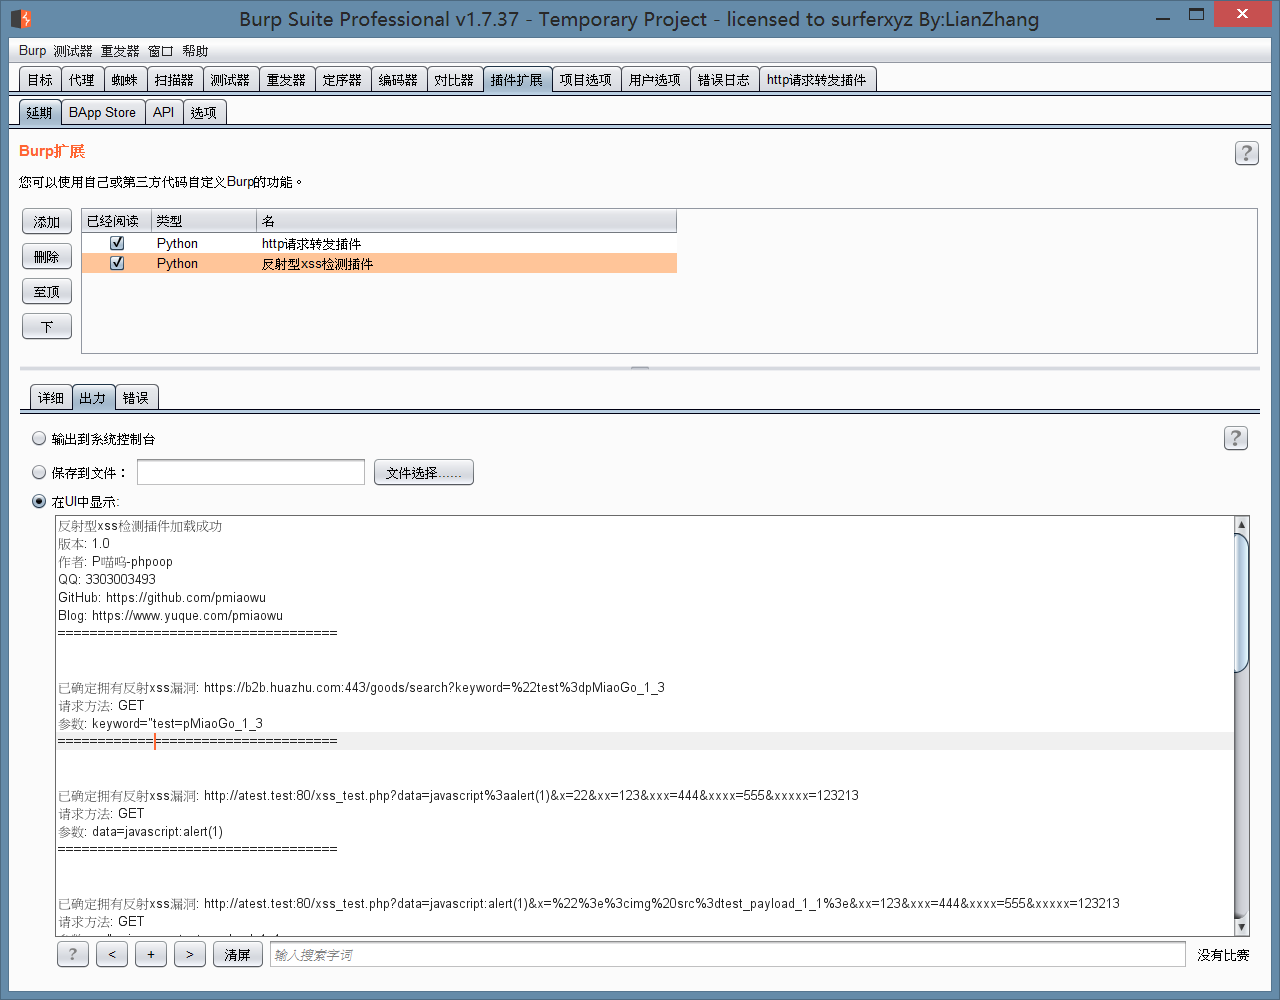Open the 窗口 menu

coord(160,51)
